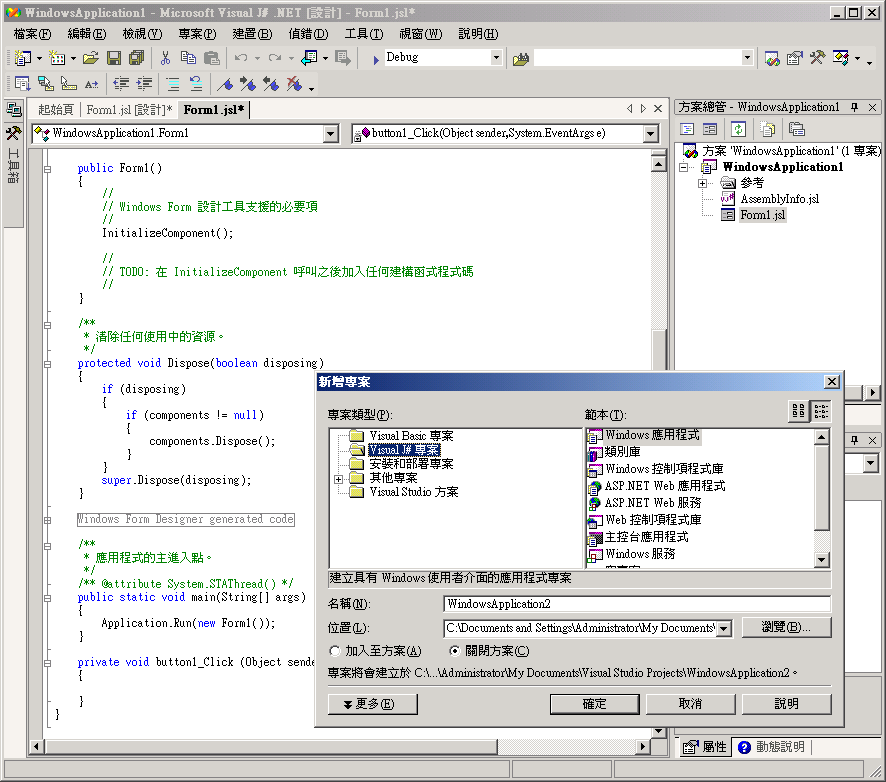Click View Code icon in Solution Explorer
This screenshot has width=886, height=782.
687,129
